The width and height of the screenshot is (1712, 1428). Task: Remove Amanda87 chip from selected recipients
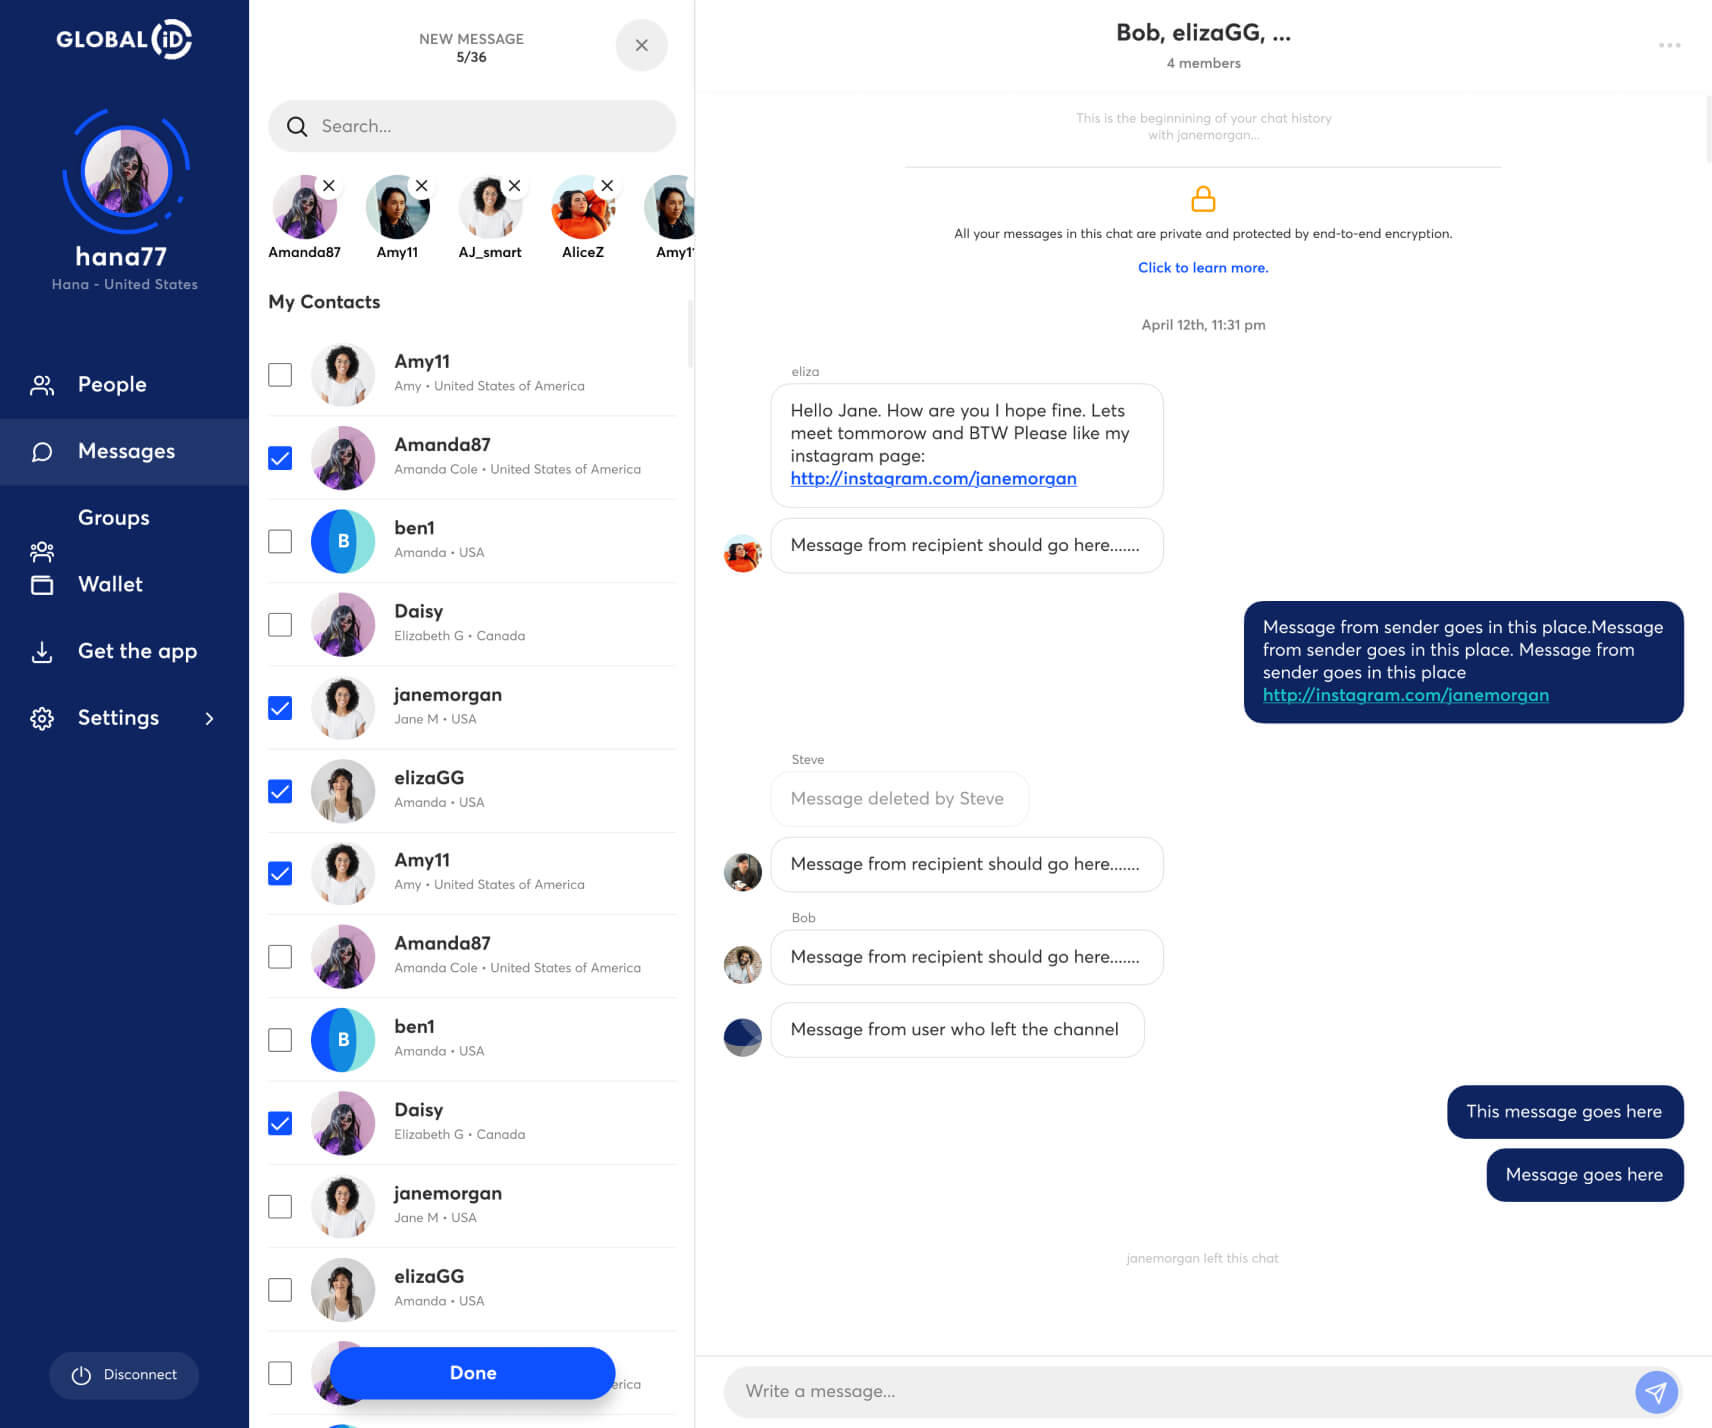pyautogui.click(x=328, y=186)
